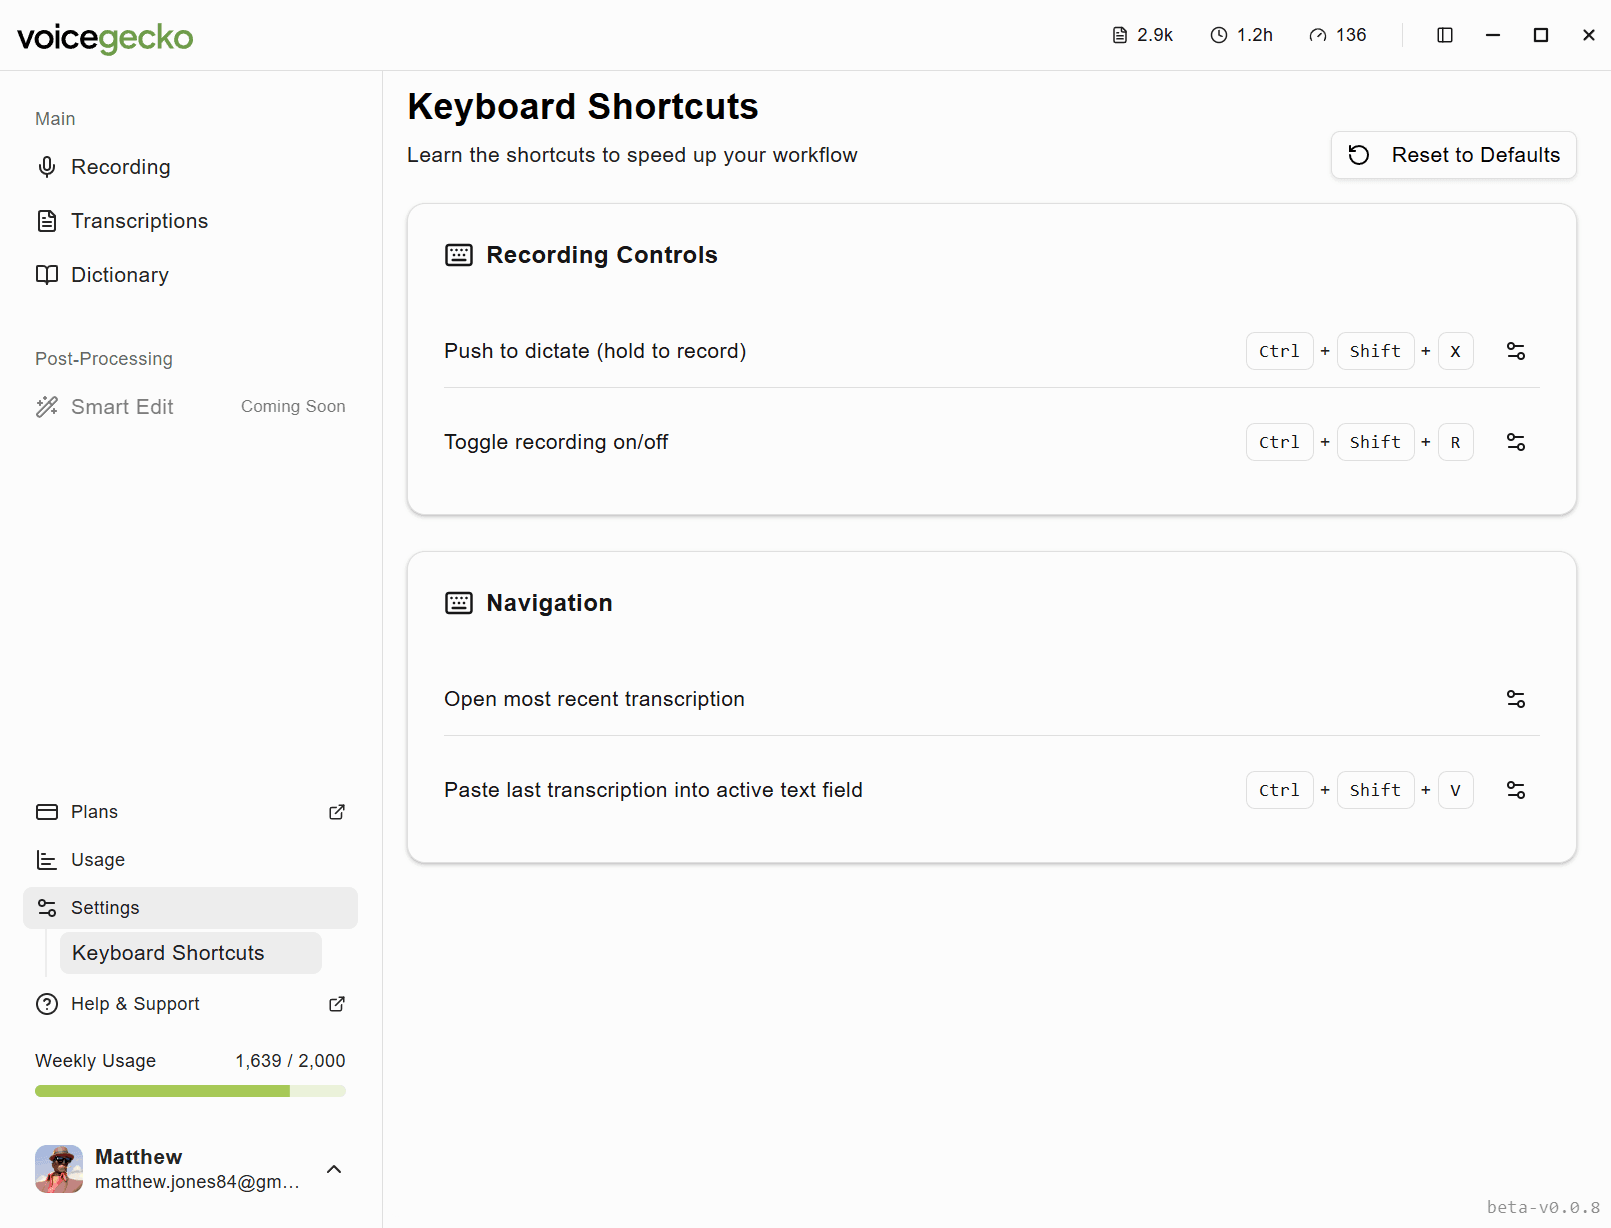Click the speedometer icon showing 136
Image resolution: width=1611 pixels, height=1228 pixels.
[x=1317, y=34]
